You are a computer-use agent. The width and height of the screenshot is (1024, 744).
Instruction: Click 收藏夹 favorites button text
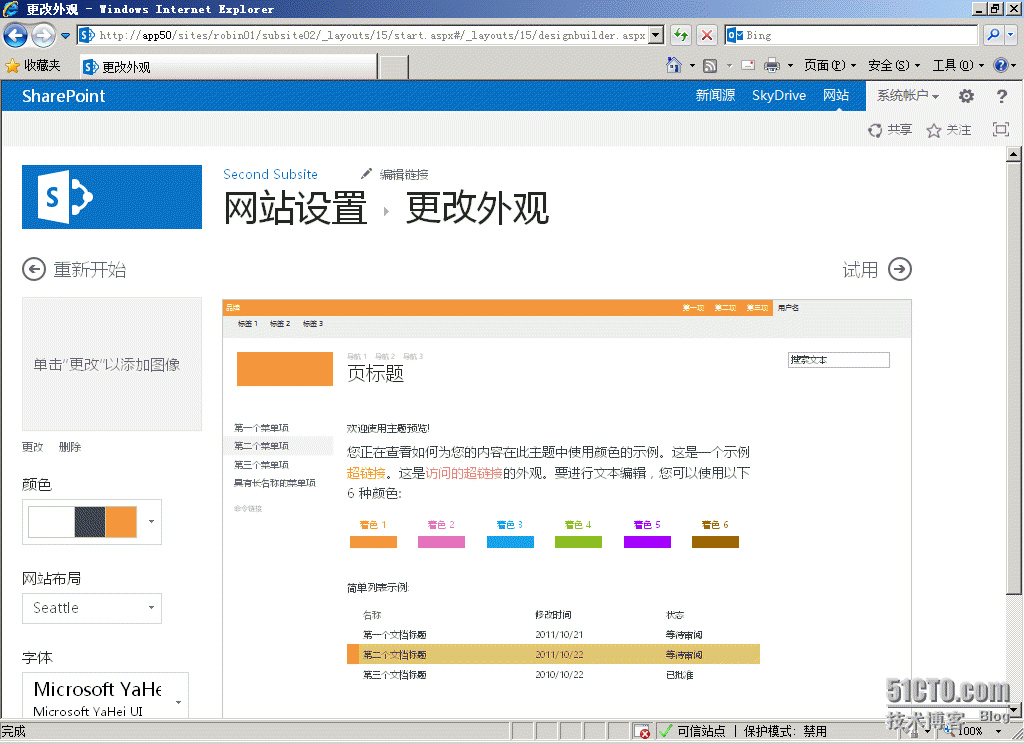coord(42,65)
